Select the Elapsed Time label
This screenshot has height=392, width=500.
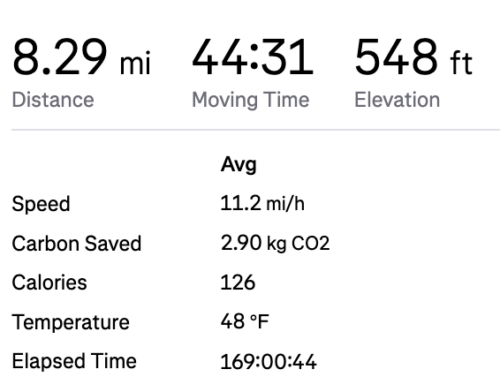[74, 361]
